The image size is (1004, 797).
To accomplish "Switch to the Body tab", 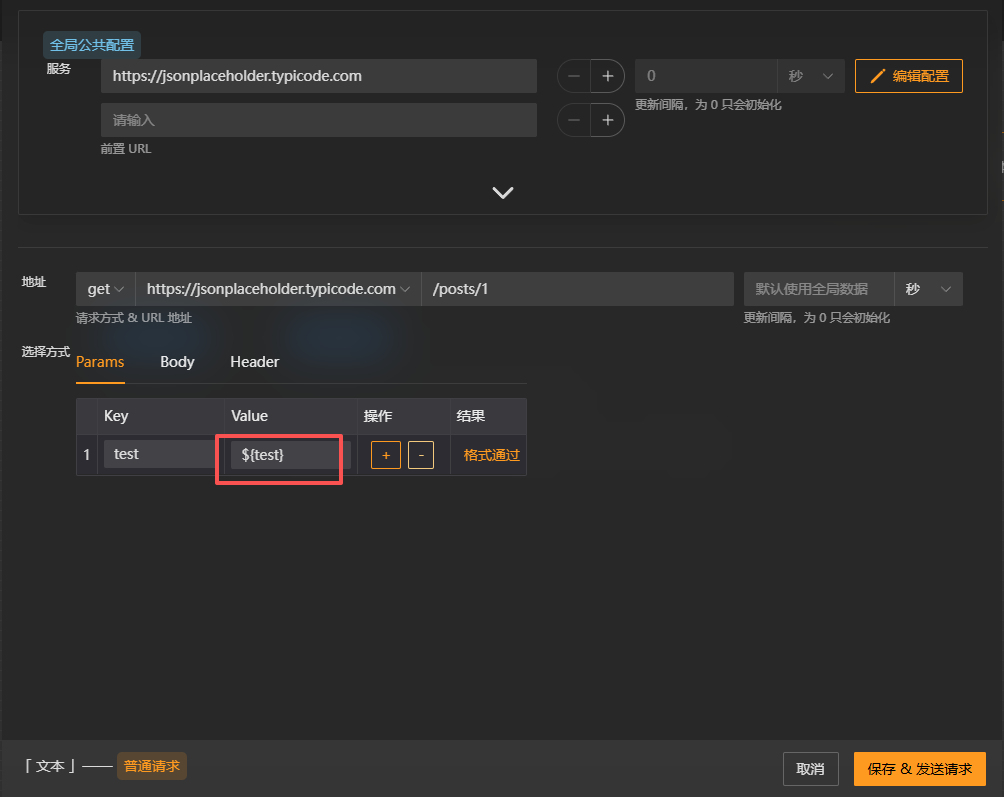I will tap(177, 362).
